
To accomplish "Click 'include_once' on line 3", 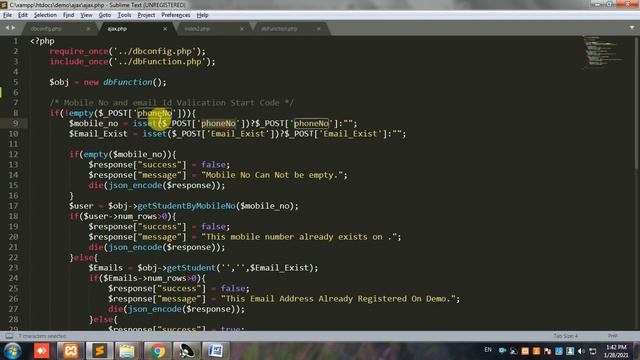I will coord(79,62).
